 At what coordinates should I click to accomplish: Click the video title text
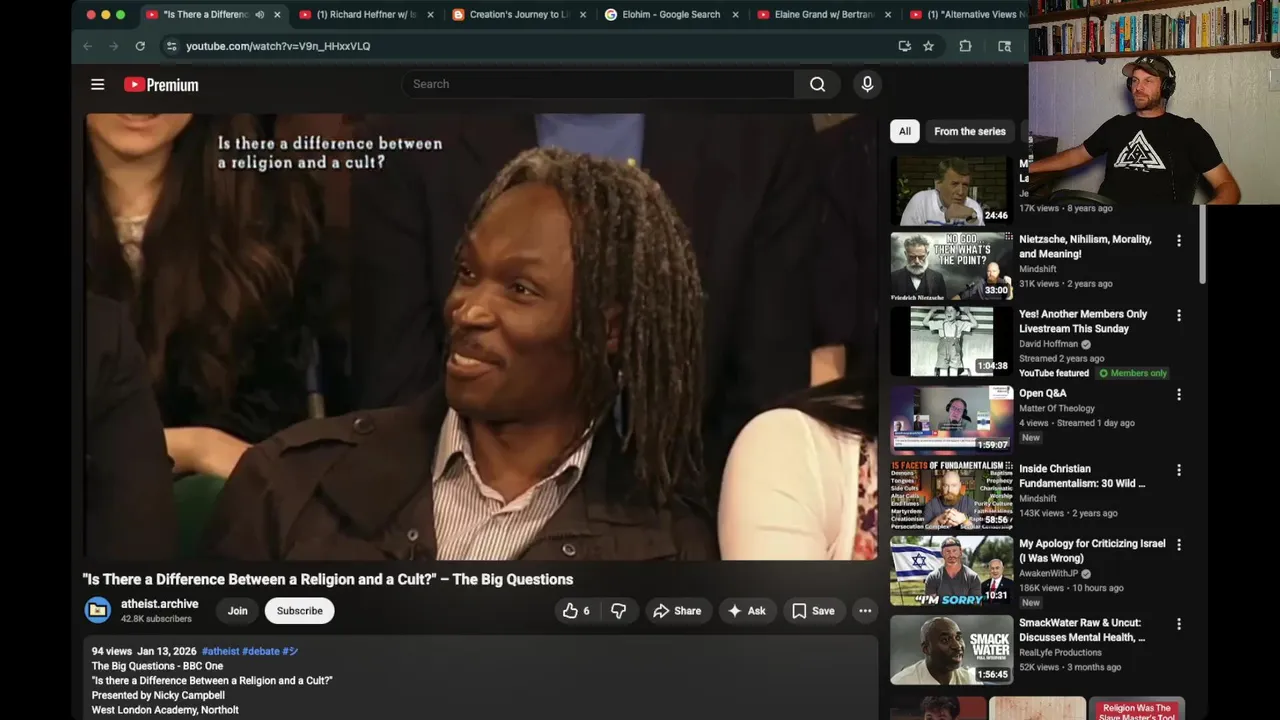328,579
